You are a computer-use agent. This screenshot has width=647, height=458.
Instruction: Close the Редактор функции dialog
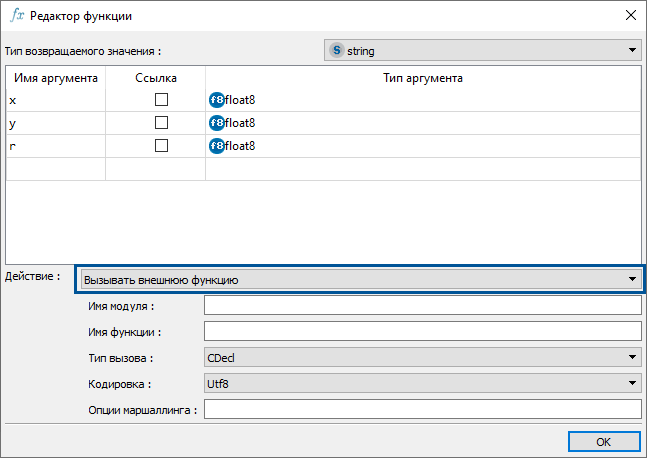pos(630,16)
